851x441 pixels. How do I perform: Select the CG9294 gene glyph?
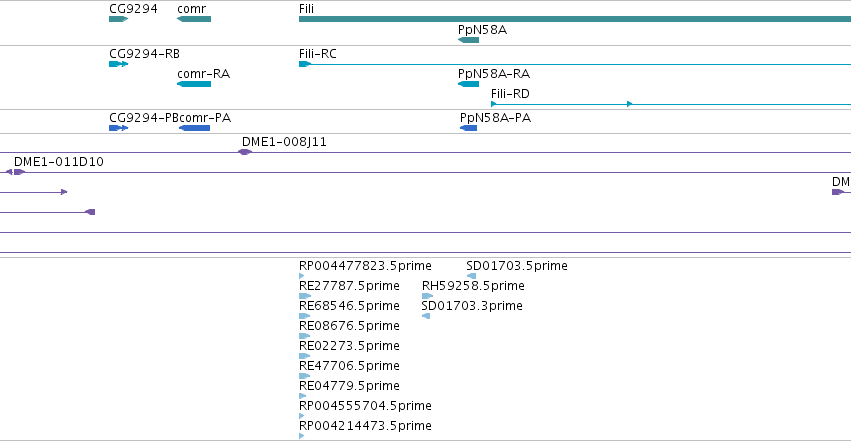[x=118, y=19]
